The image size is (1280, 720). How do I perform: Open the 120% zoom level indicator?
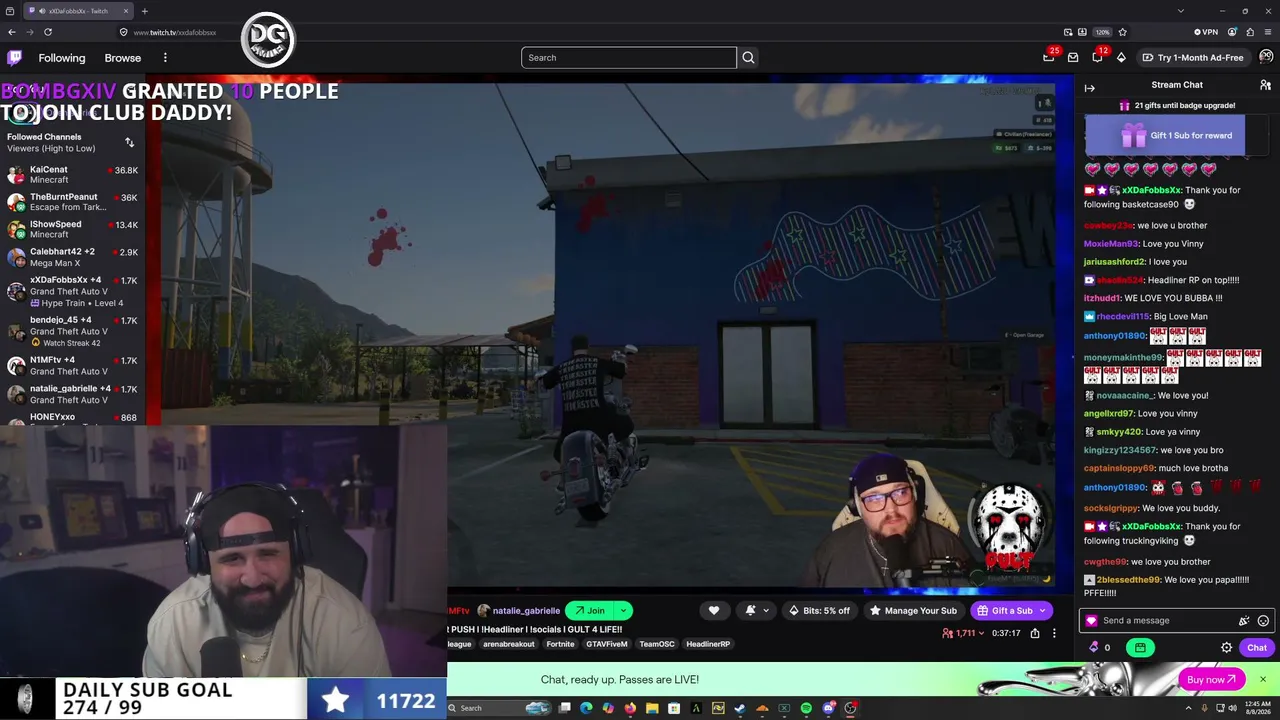point(1102,32)
